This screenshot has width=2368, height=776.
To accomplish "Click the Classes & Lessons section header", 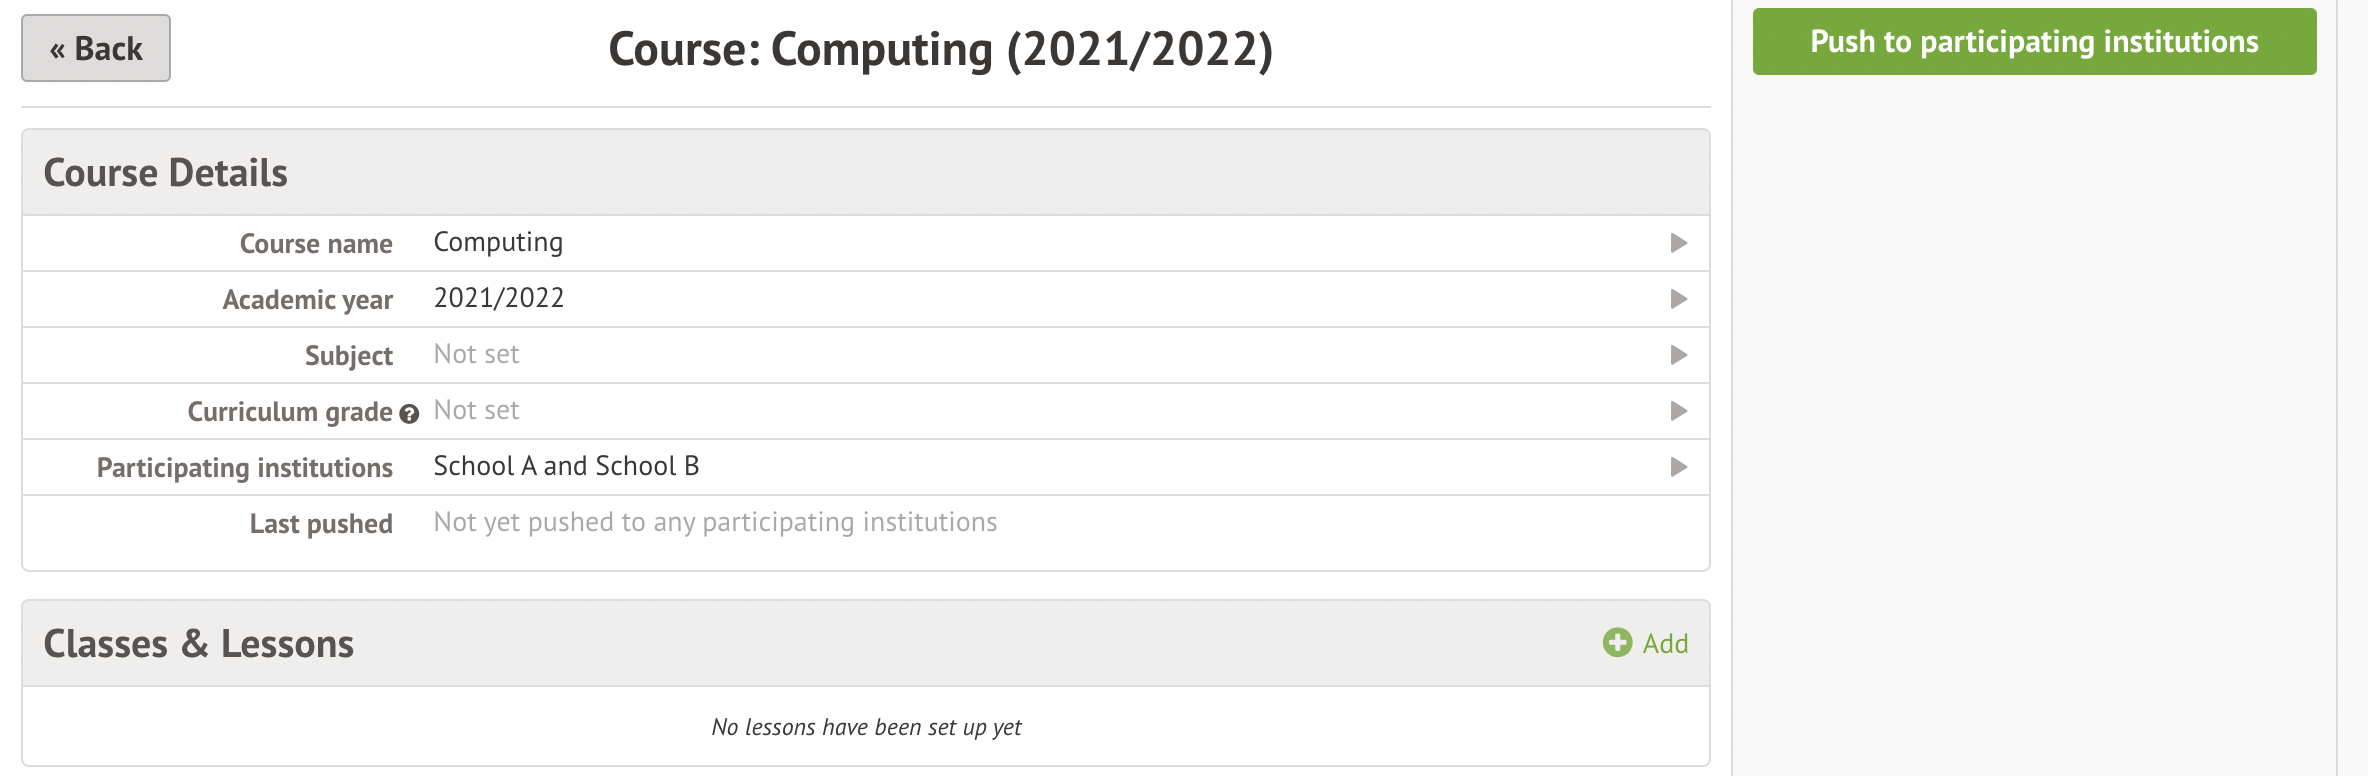I will (198, 644).
